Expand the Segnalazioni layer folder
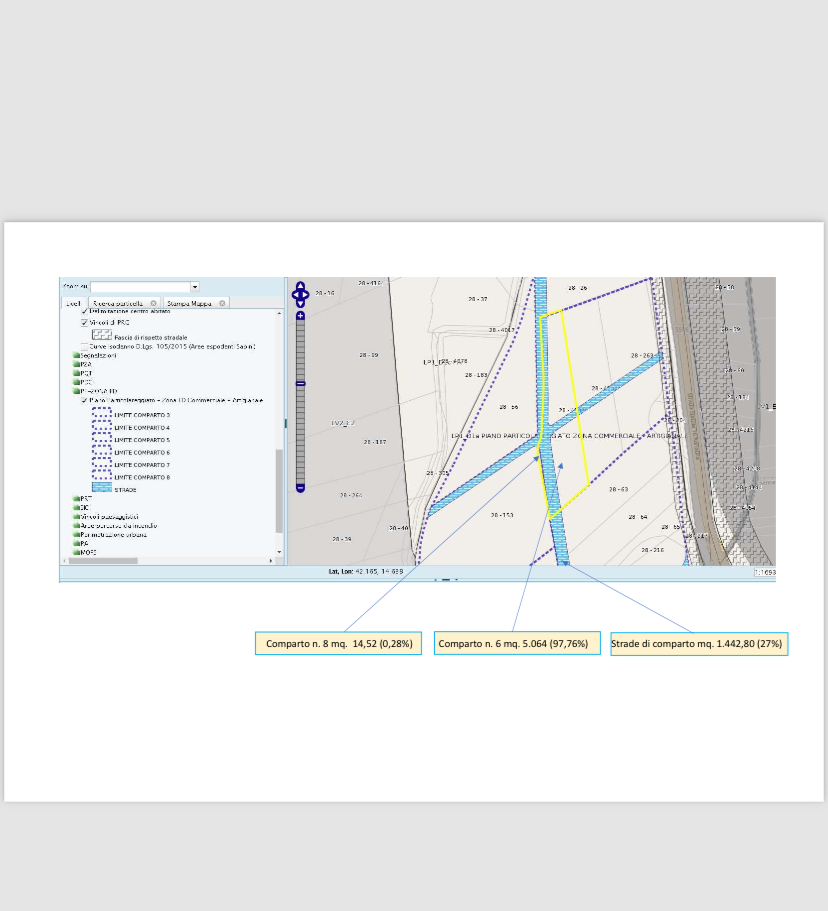Screen dimensions: 828x911 pos(76,355)
